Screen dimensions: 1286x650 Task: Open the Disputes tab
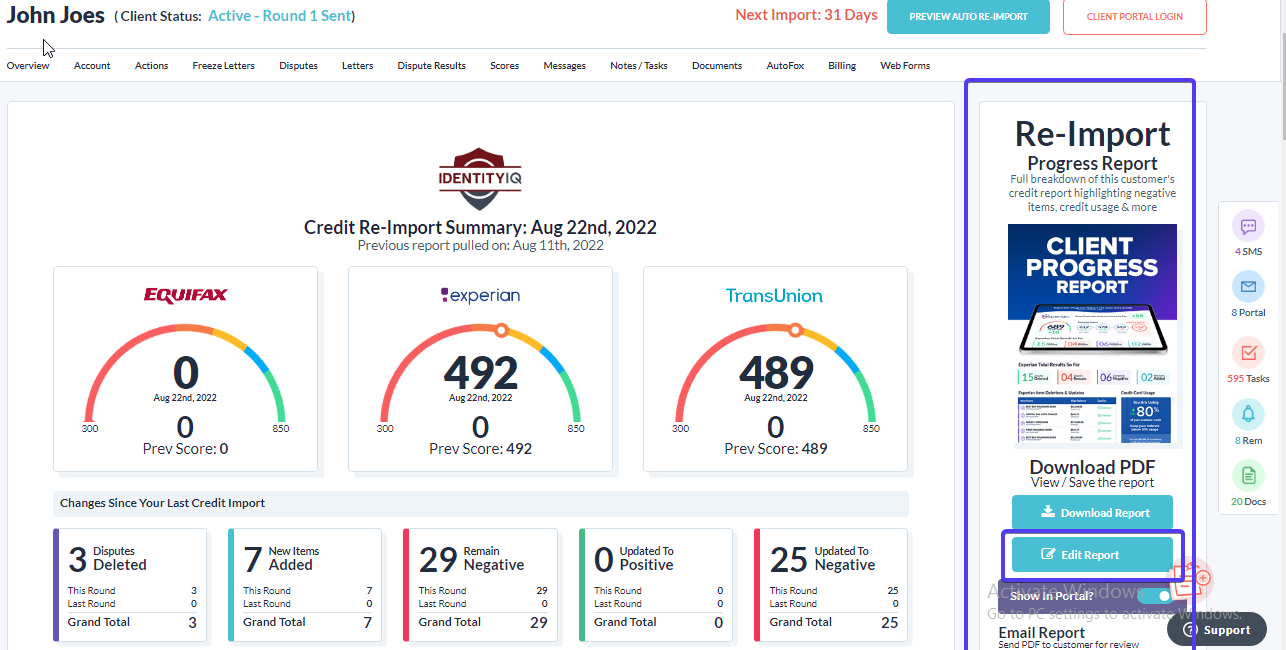pos(298,66)
